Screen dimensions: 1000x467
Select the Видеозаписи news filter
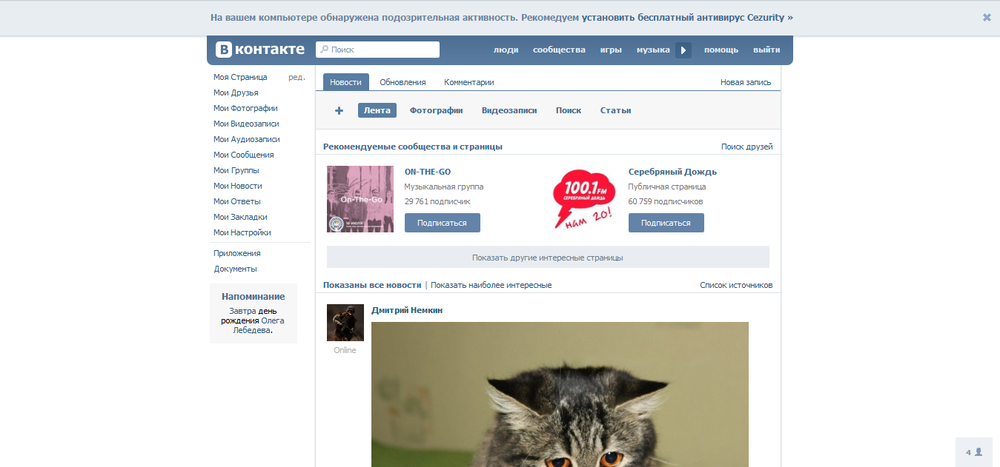pos(509,111)
